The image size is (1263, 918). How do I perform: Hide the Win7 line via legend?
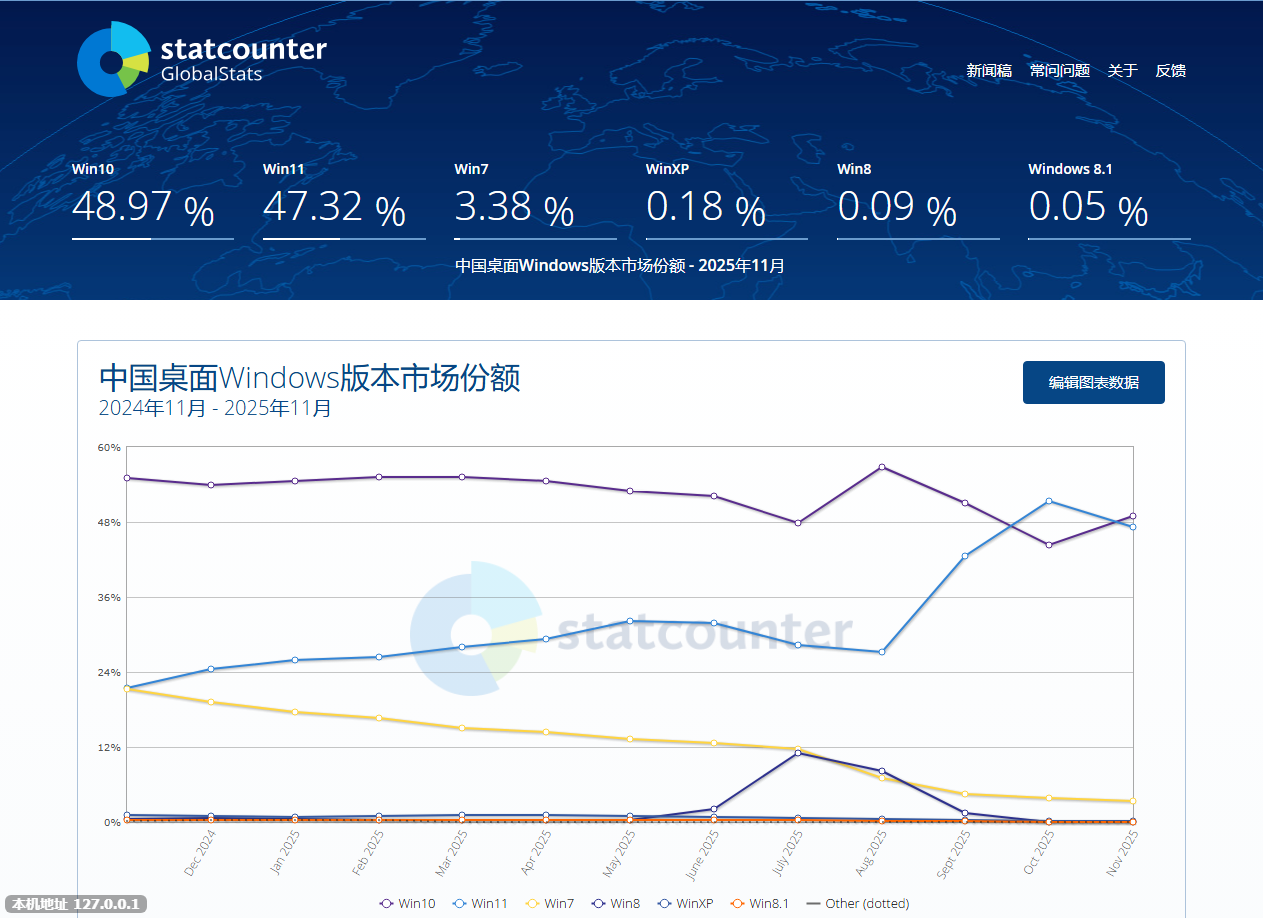[x=550, y=903]
